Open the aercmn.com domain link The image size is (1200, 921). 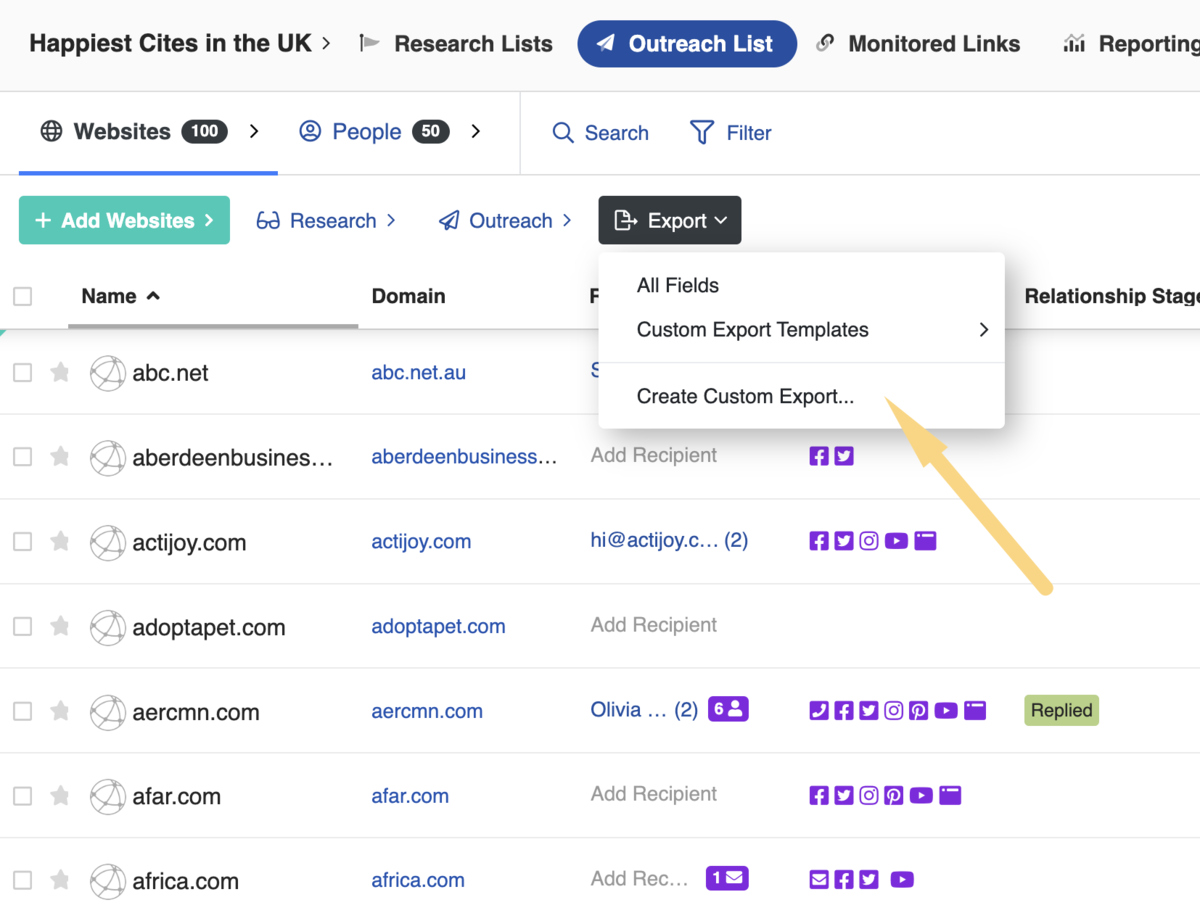(427, 712)
